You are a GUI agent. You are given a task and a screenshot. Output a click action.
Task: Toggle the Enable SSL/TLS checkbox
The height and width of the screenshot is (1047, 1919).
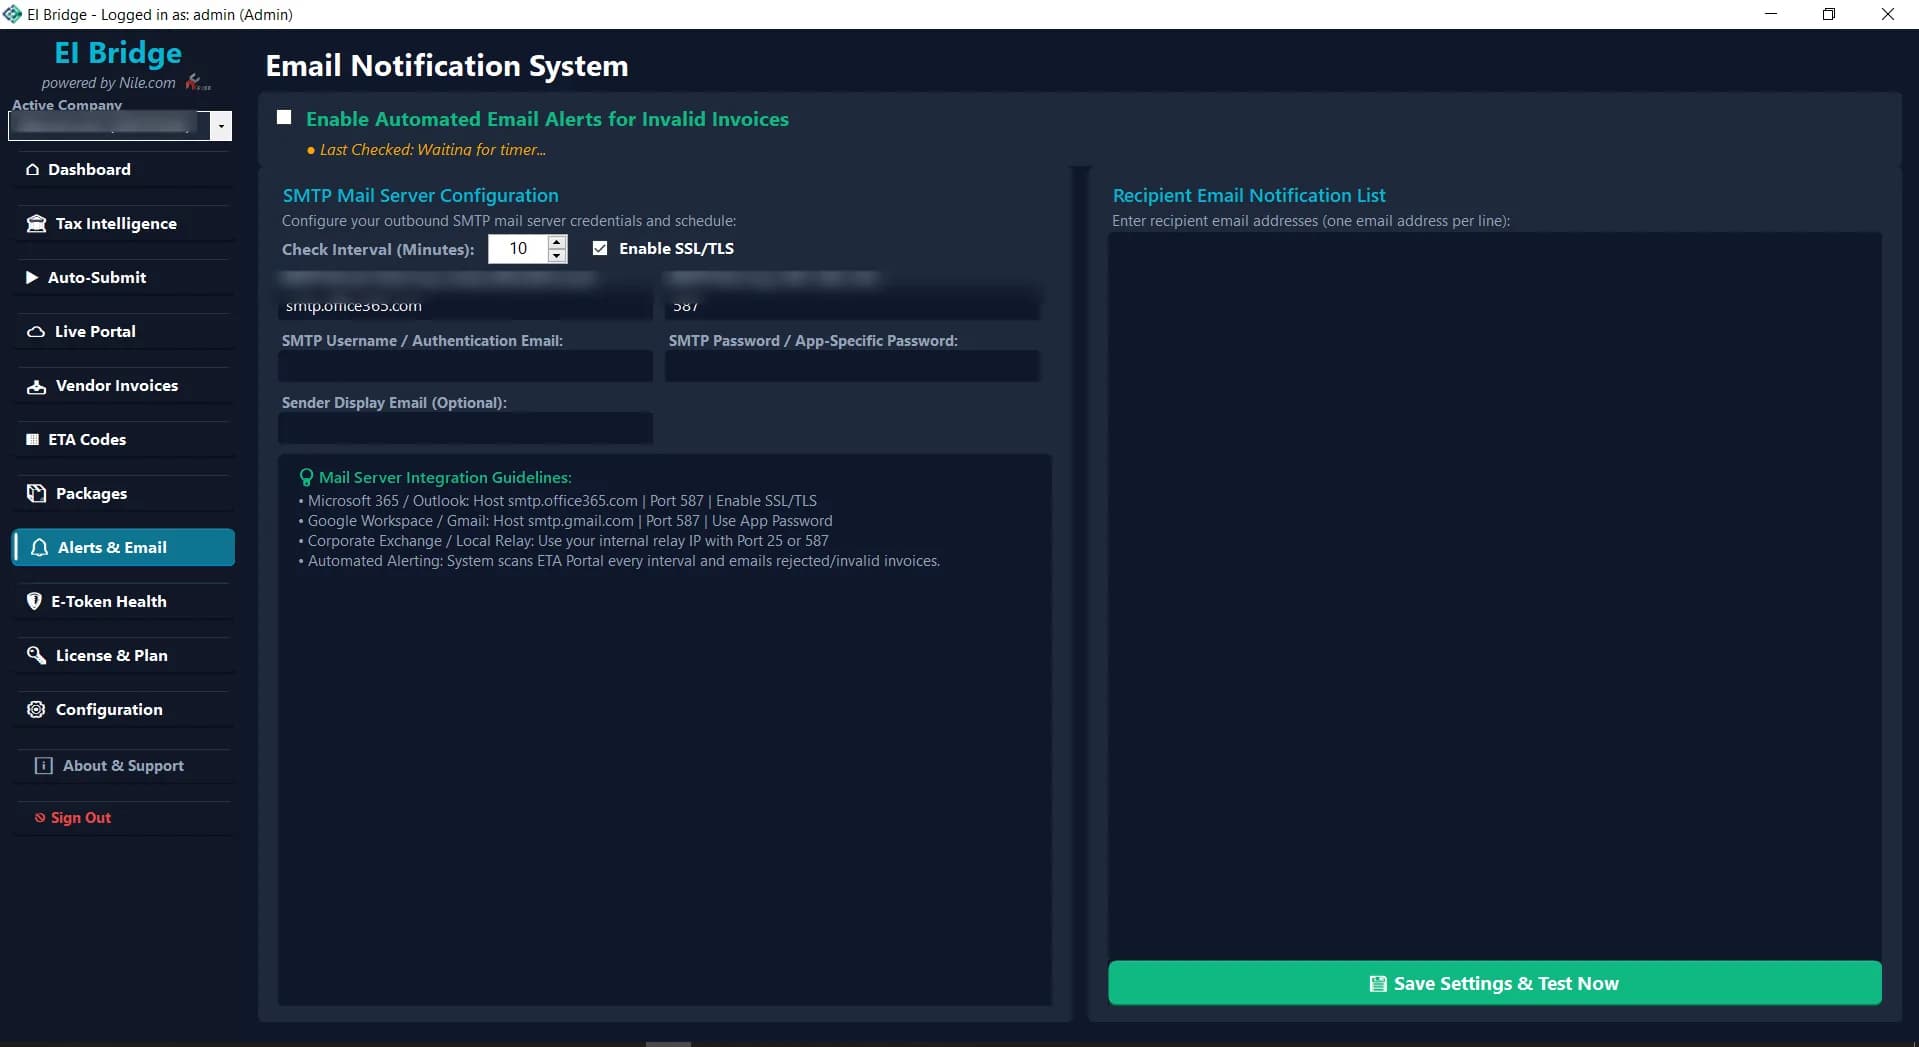[x=600, y=248]
